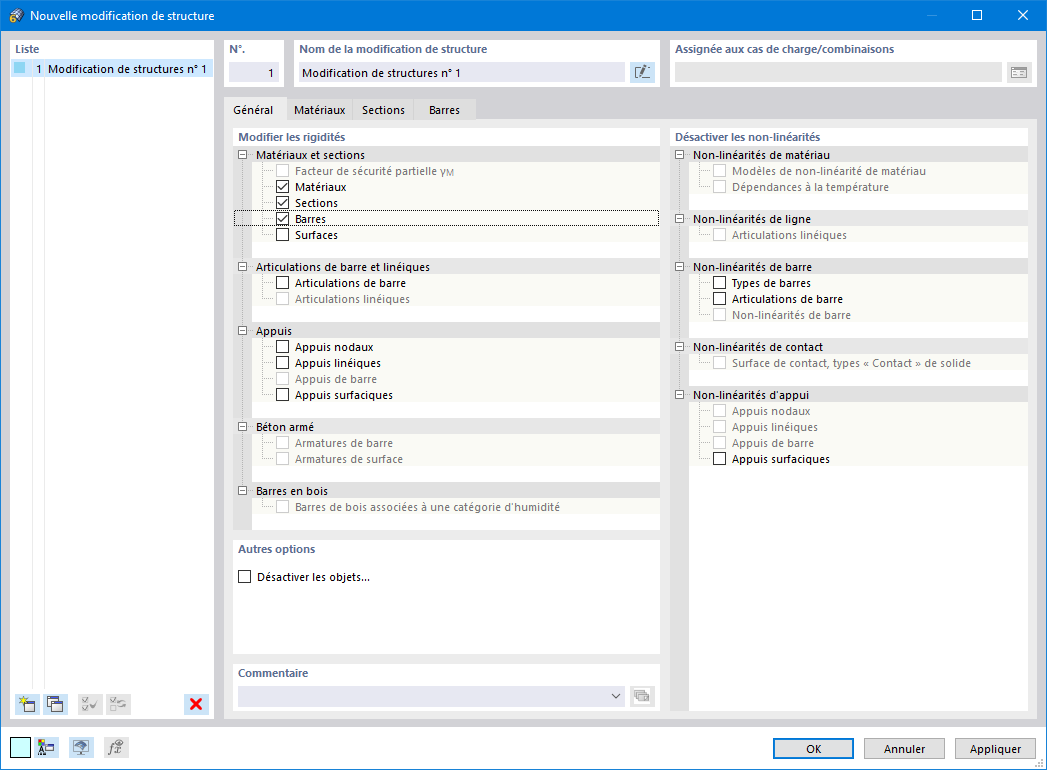The width and height of the screenshot is (1047, 770).
Task: Check Appuis linéiques under Appuis
Action: 282,363
